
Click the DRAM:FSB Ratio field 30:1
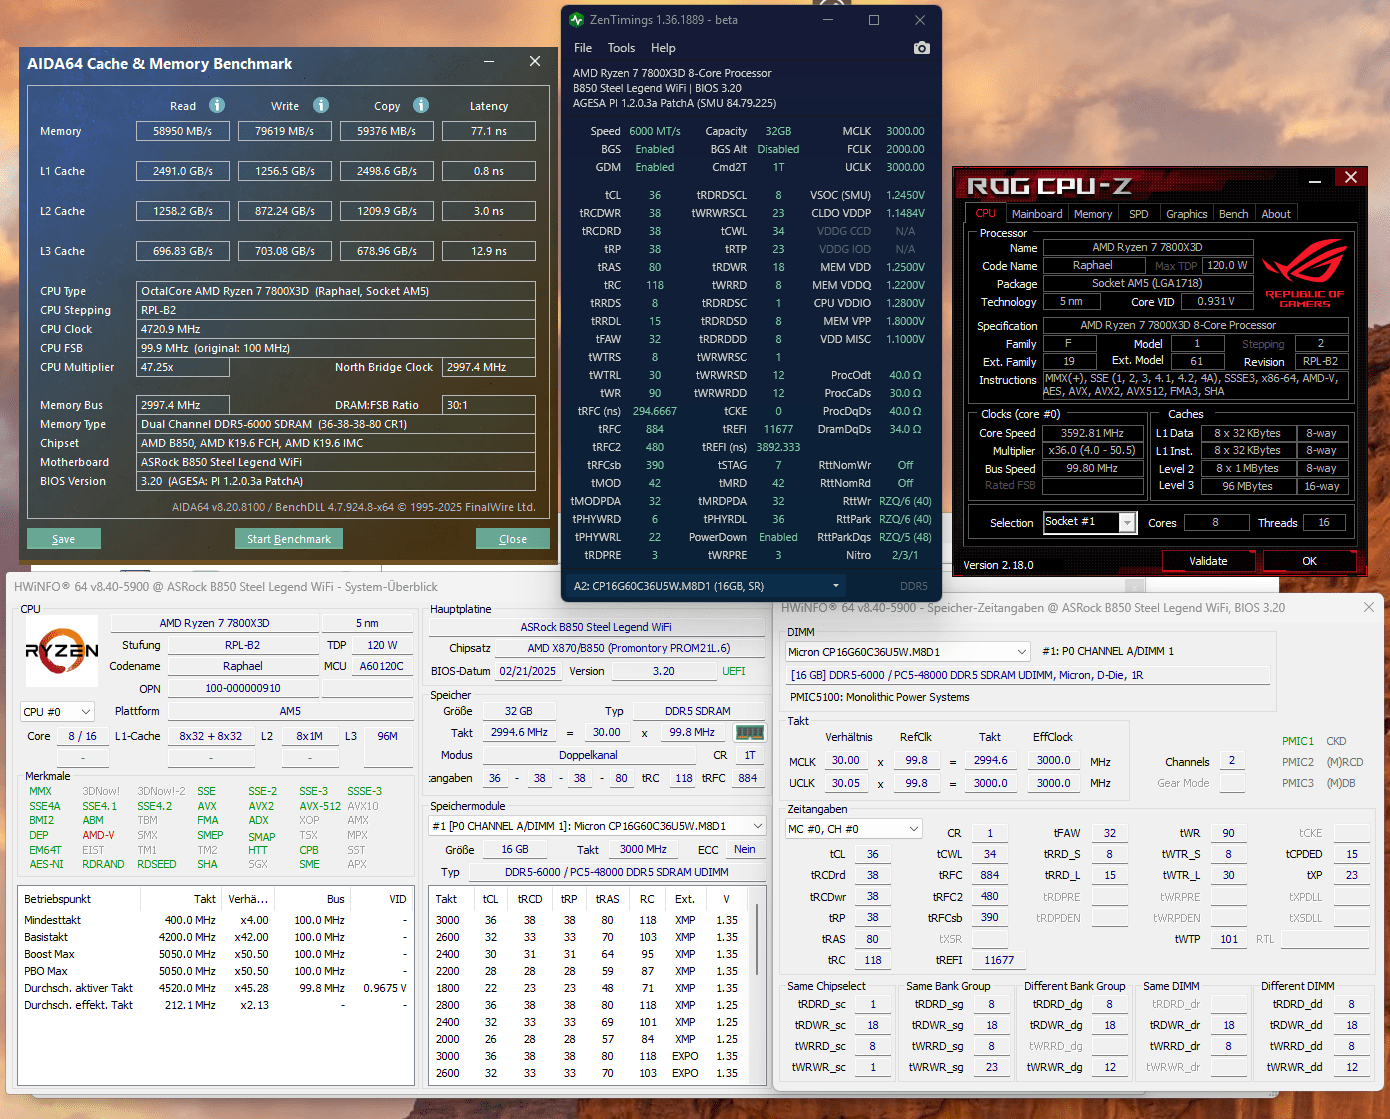click(x=489, y=405)
